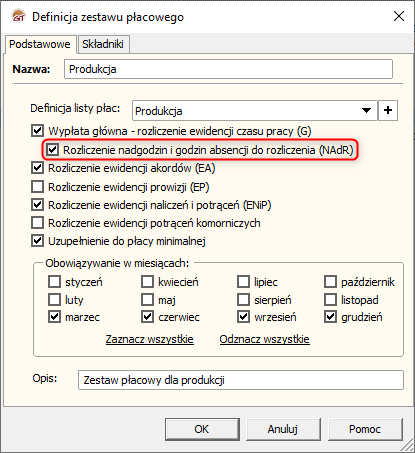The width and height of the screenshot is (415, 453).
Task: Click the Odznacz wszystkie link
Action: tap(264, 339)
